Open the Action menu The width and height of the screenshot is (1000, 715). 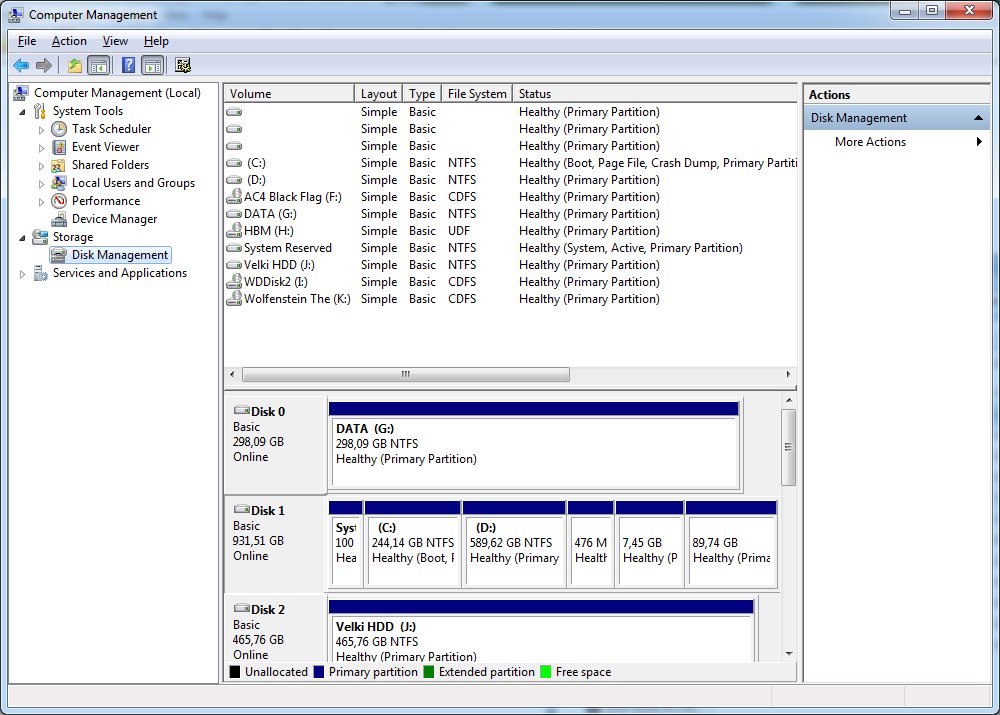click(x=69, y=41)
